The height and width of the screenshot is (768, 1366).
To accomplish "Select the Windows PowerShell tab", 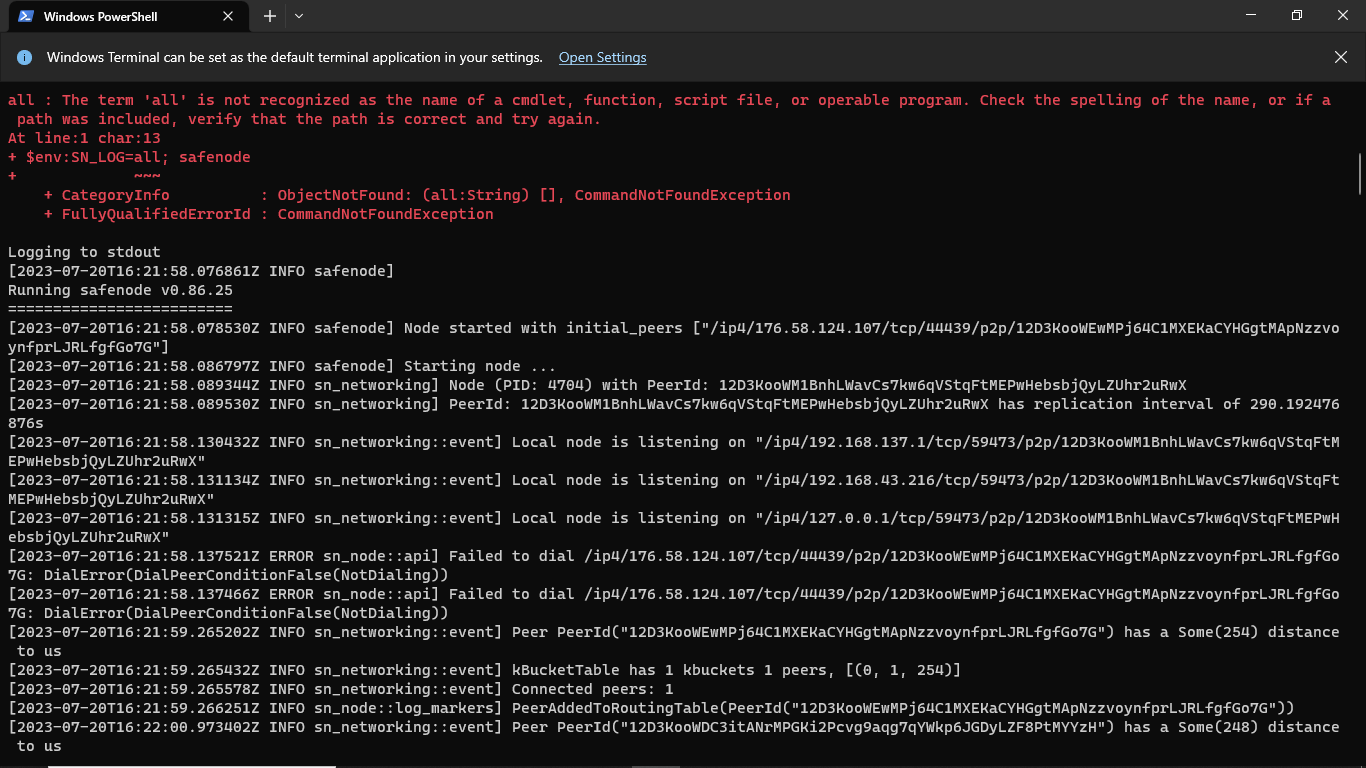I will coord(127,17).
